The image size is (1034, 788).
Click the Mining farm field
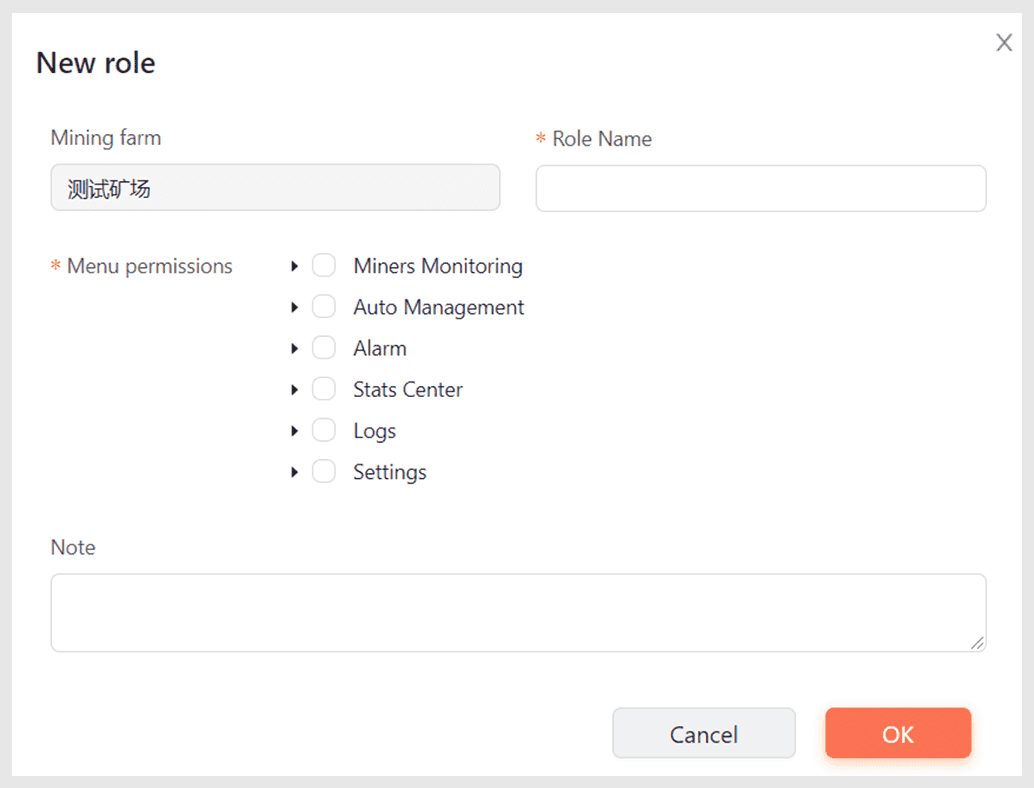275,188
